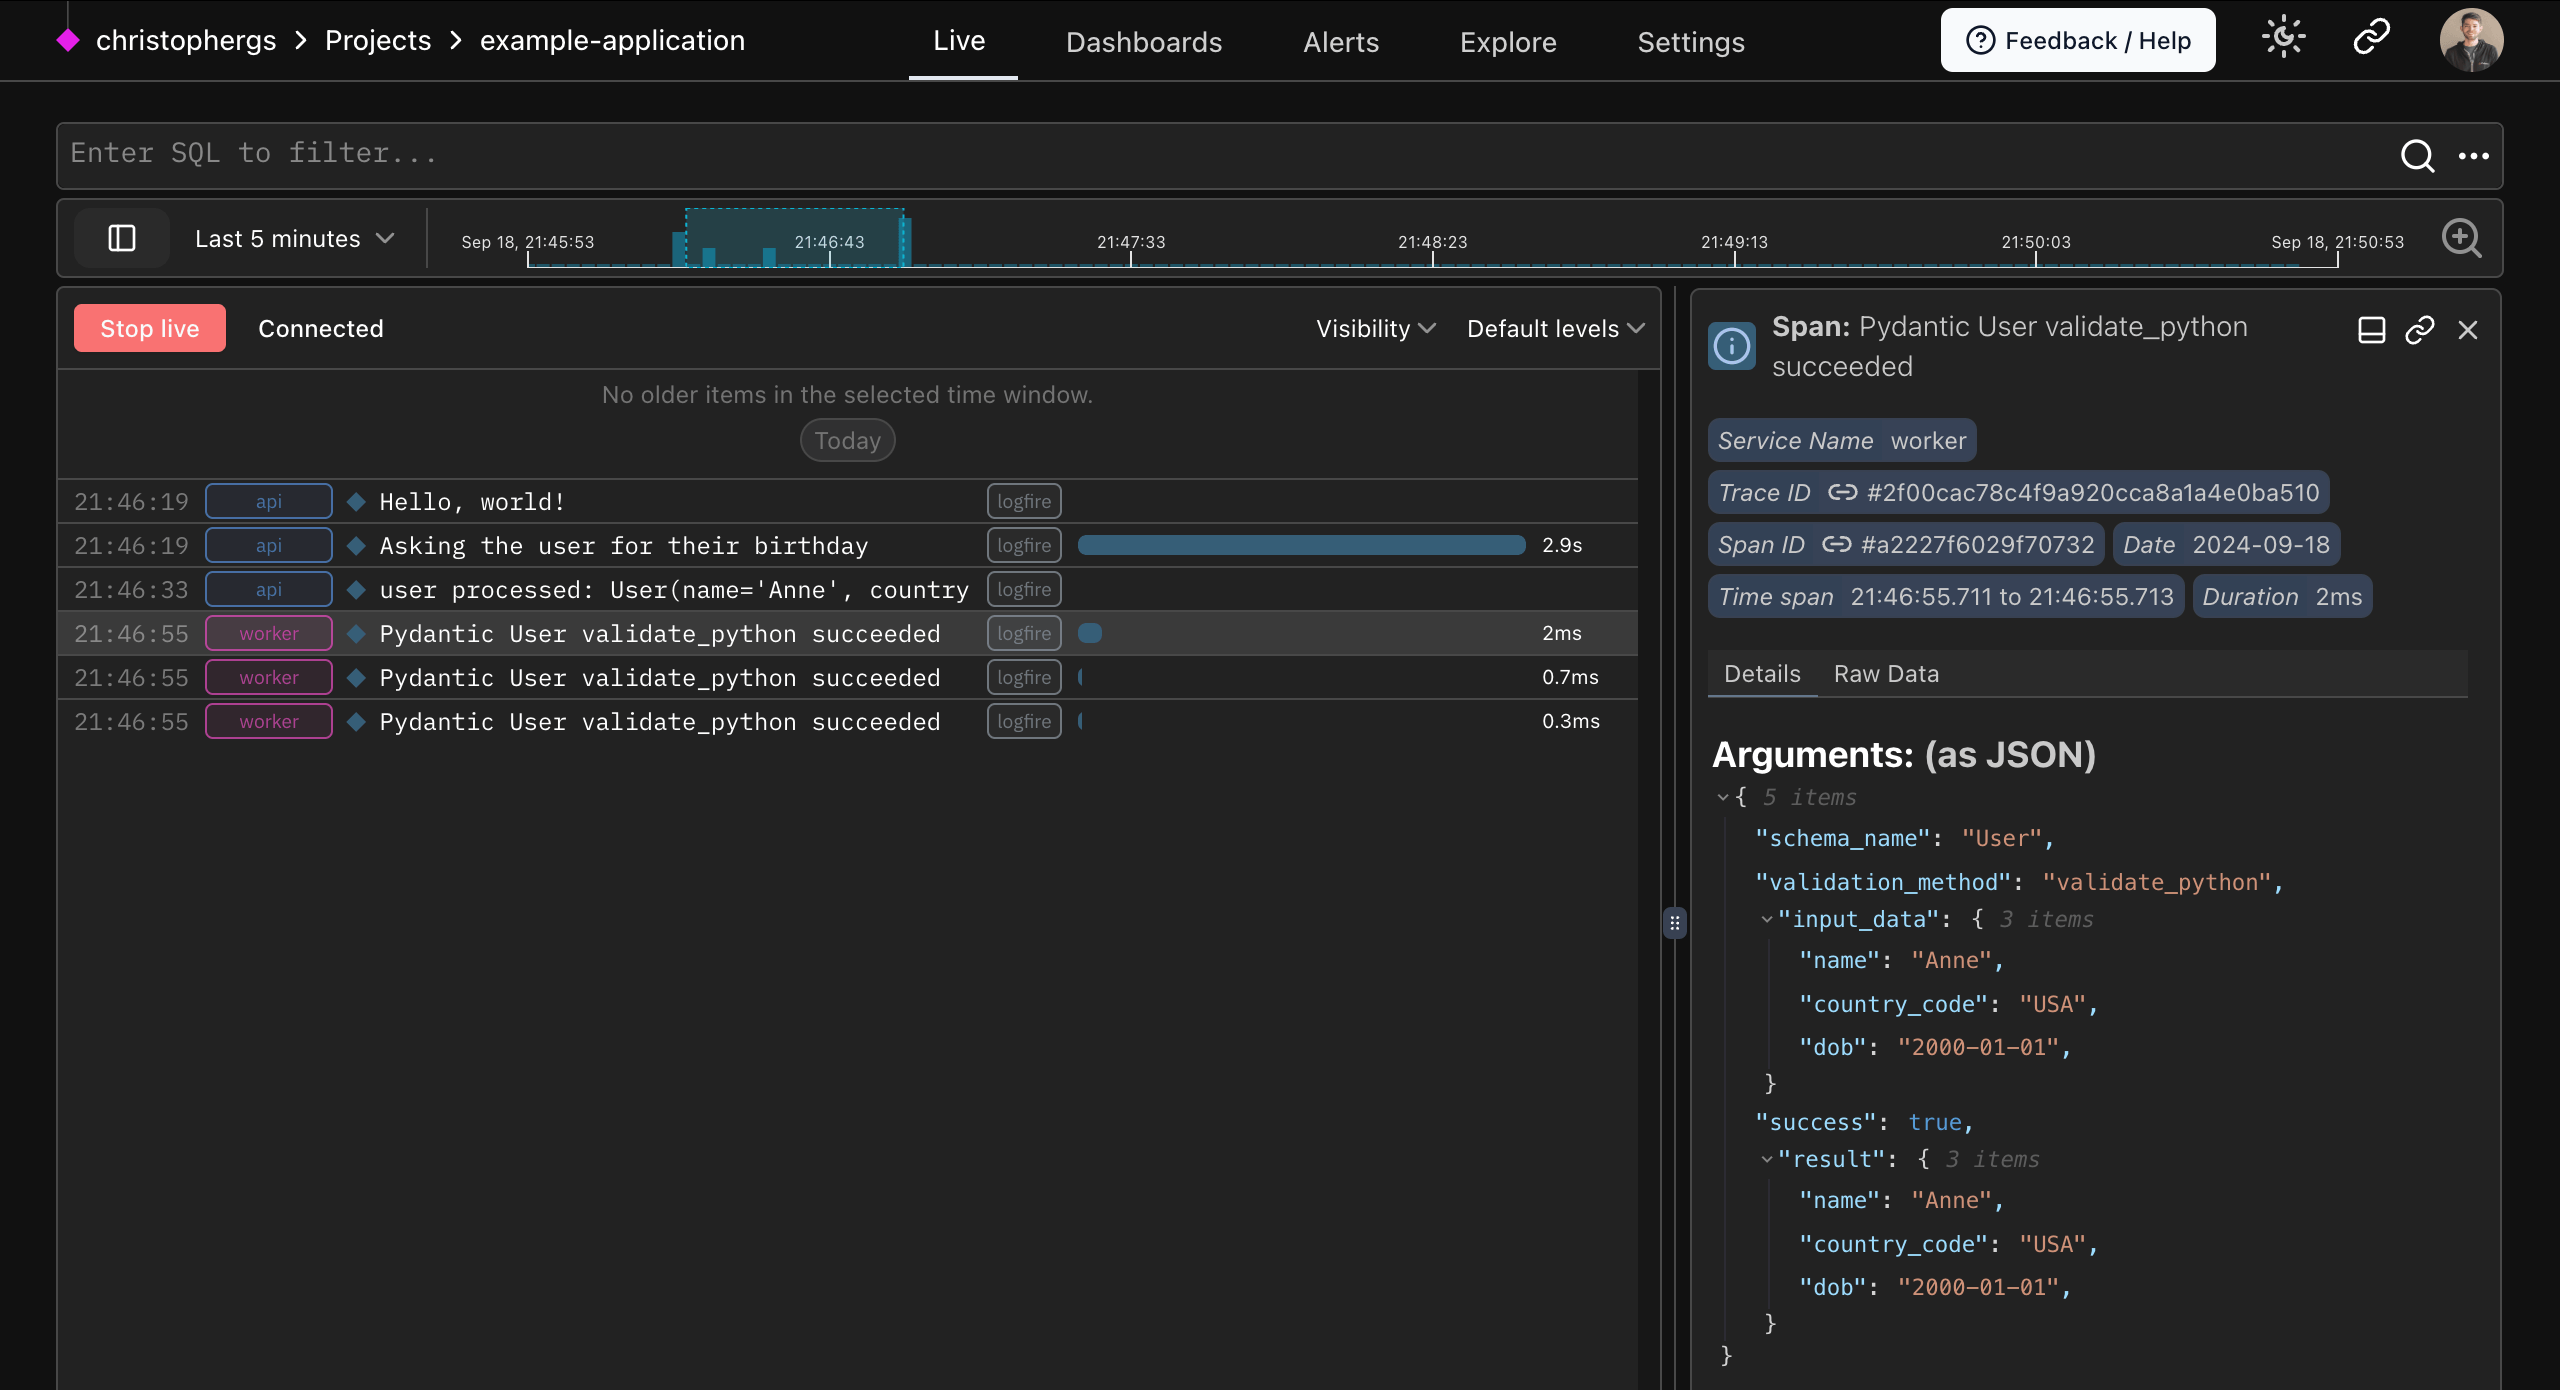This screenshot has width=2560, height=1390.
Task: Toggle the sidebar panel layout icon
Action: coord(122,238)
